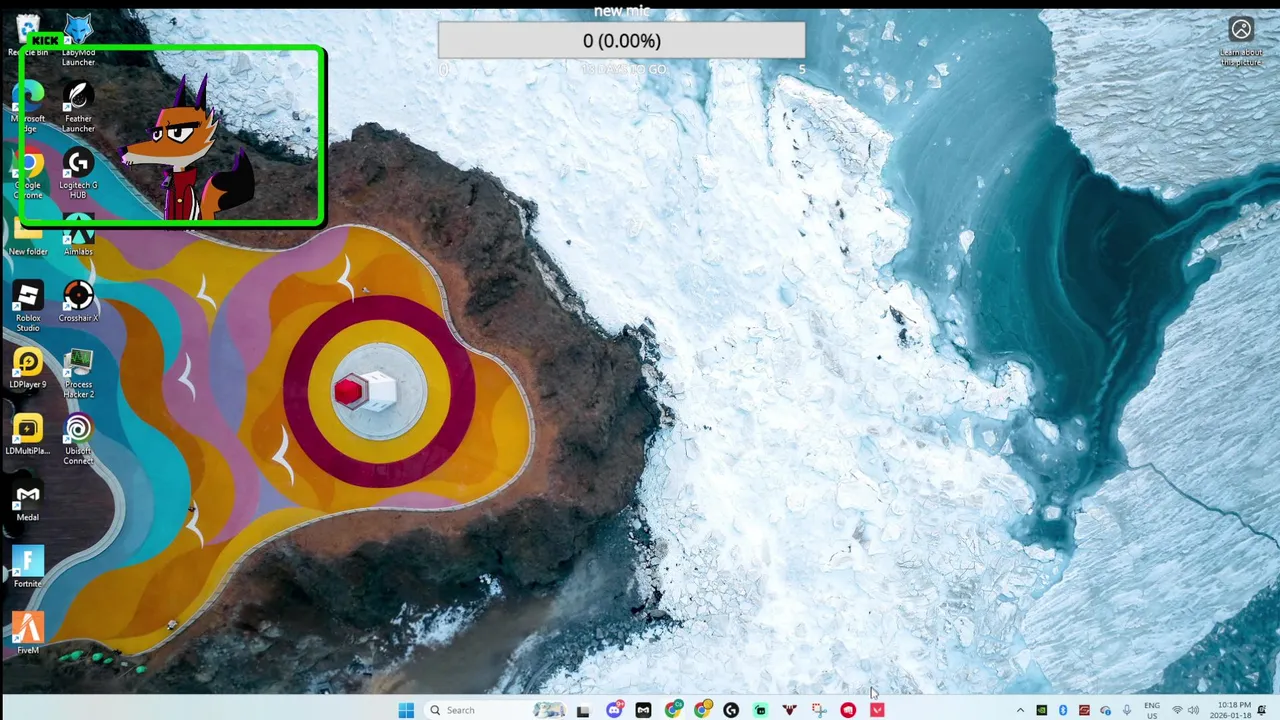Select the Process Hacker 2 desktop shortcut

78,373
